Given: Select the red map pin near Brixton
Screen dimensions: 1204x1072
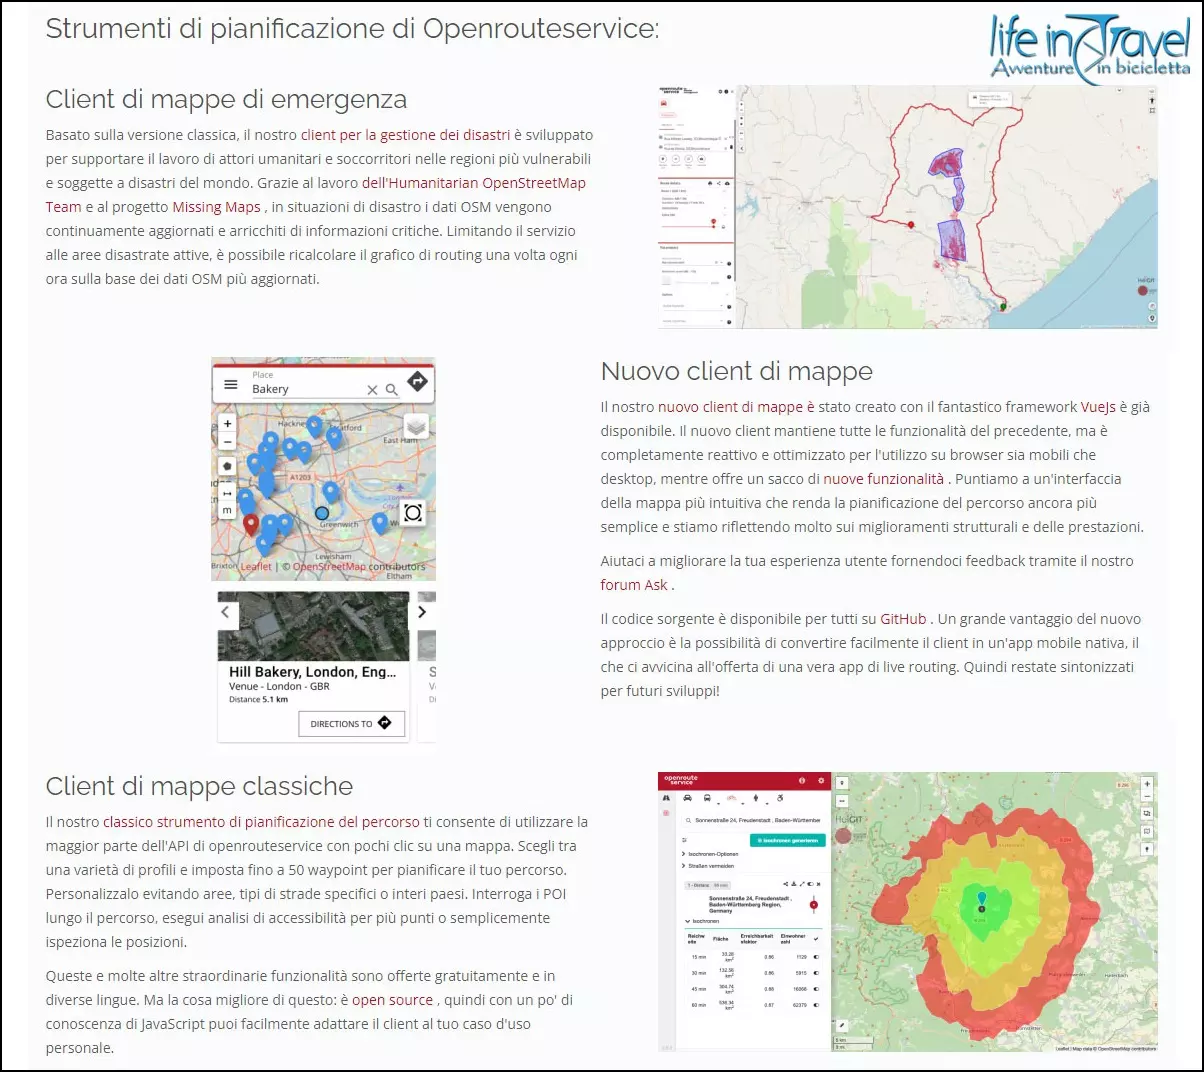Looking at the screenshot, I should (251, 523).
